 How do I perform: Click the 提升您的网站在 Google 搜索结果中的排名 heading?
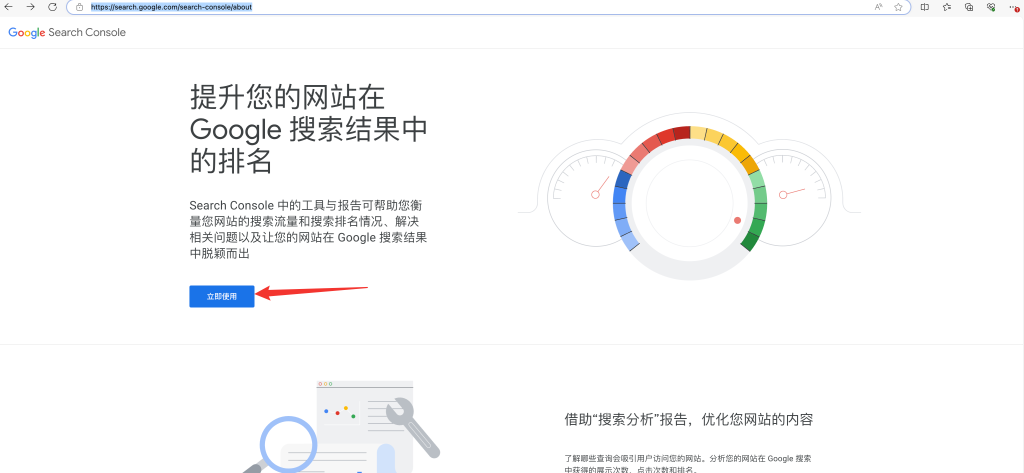point(308,129)
